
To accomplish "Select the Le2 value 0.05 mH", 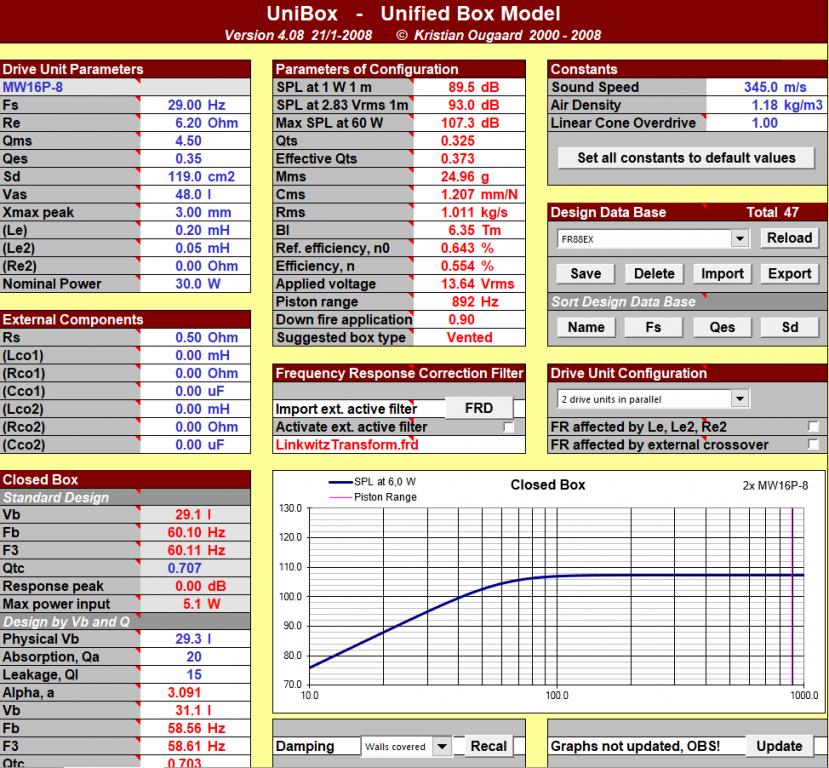I will (195, 248).
